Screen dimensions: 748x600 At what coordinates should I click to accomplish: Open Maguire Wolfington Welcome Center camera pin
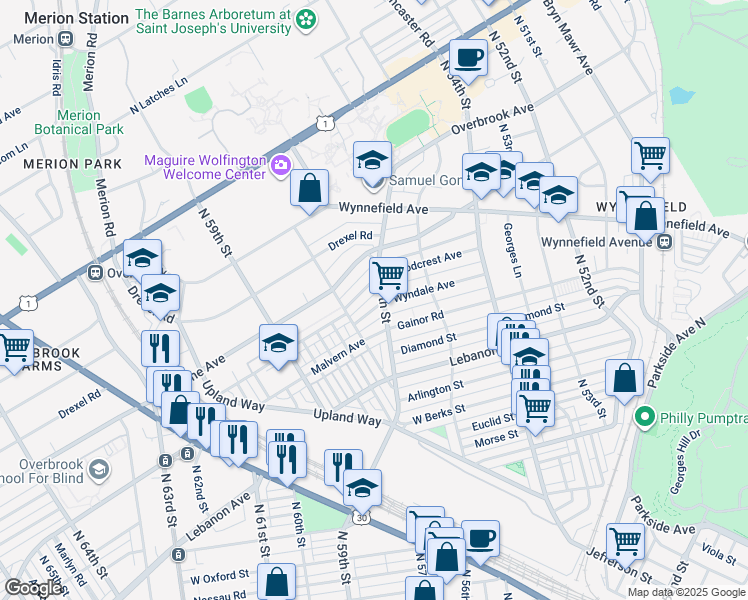click(282, 166)
